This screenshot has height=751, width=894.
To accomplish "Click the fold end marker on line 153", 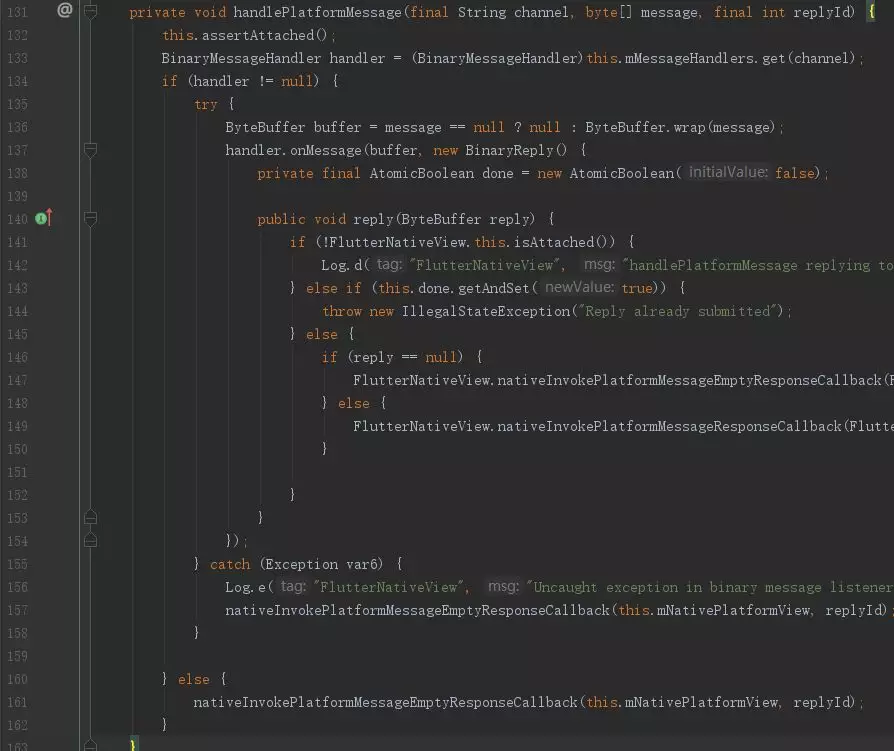I will (90, 517).
